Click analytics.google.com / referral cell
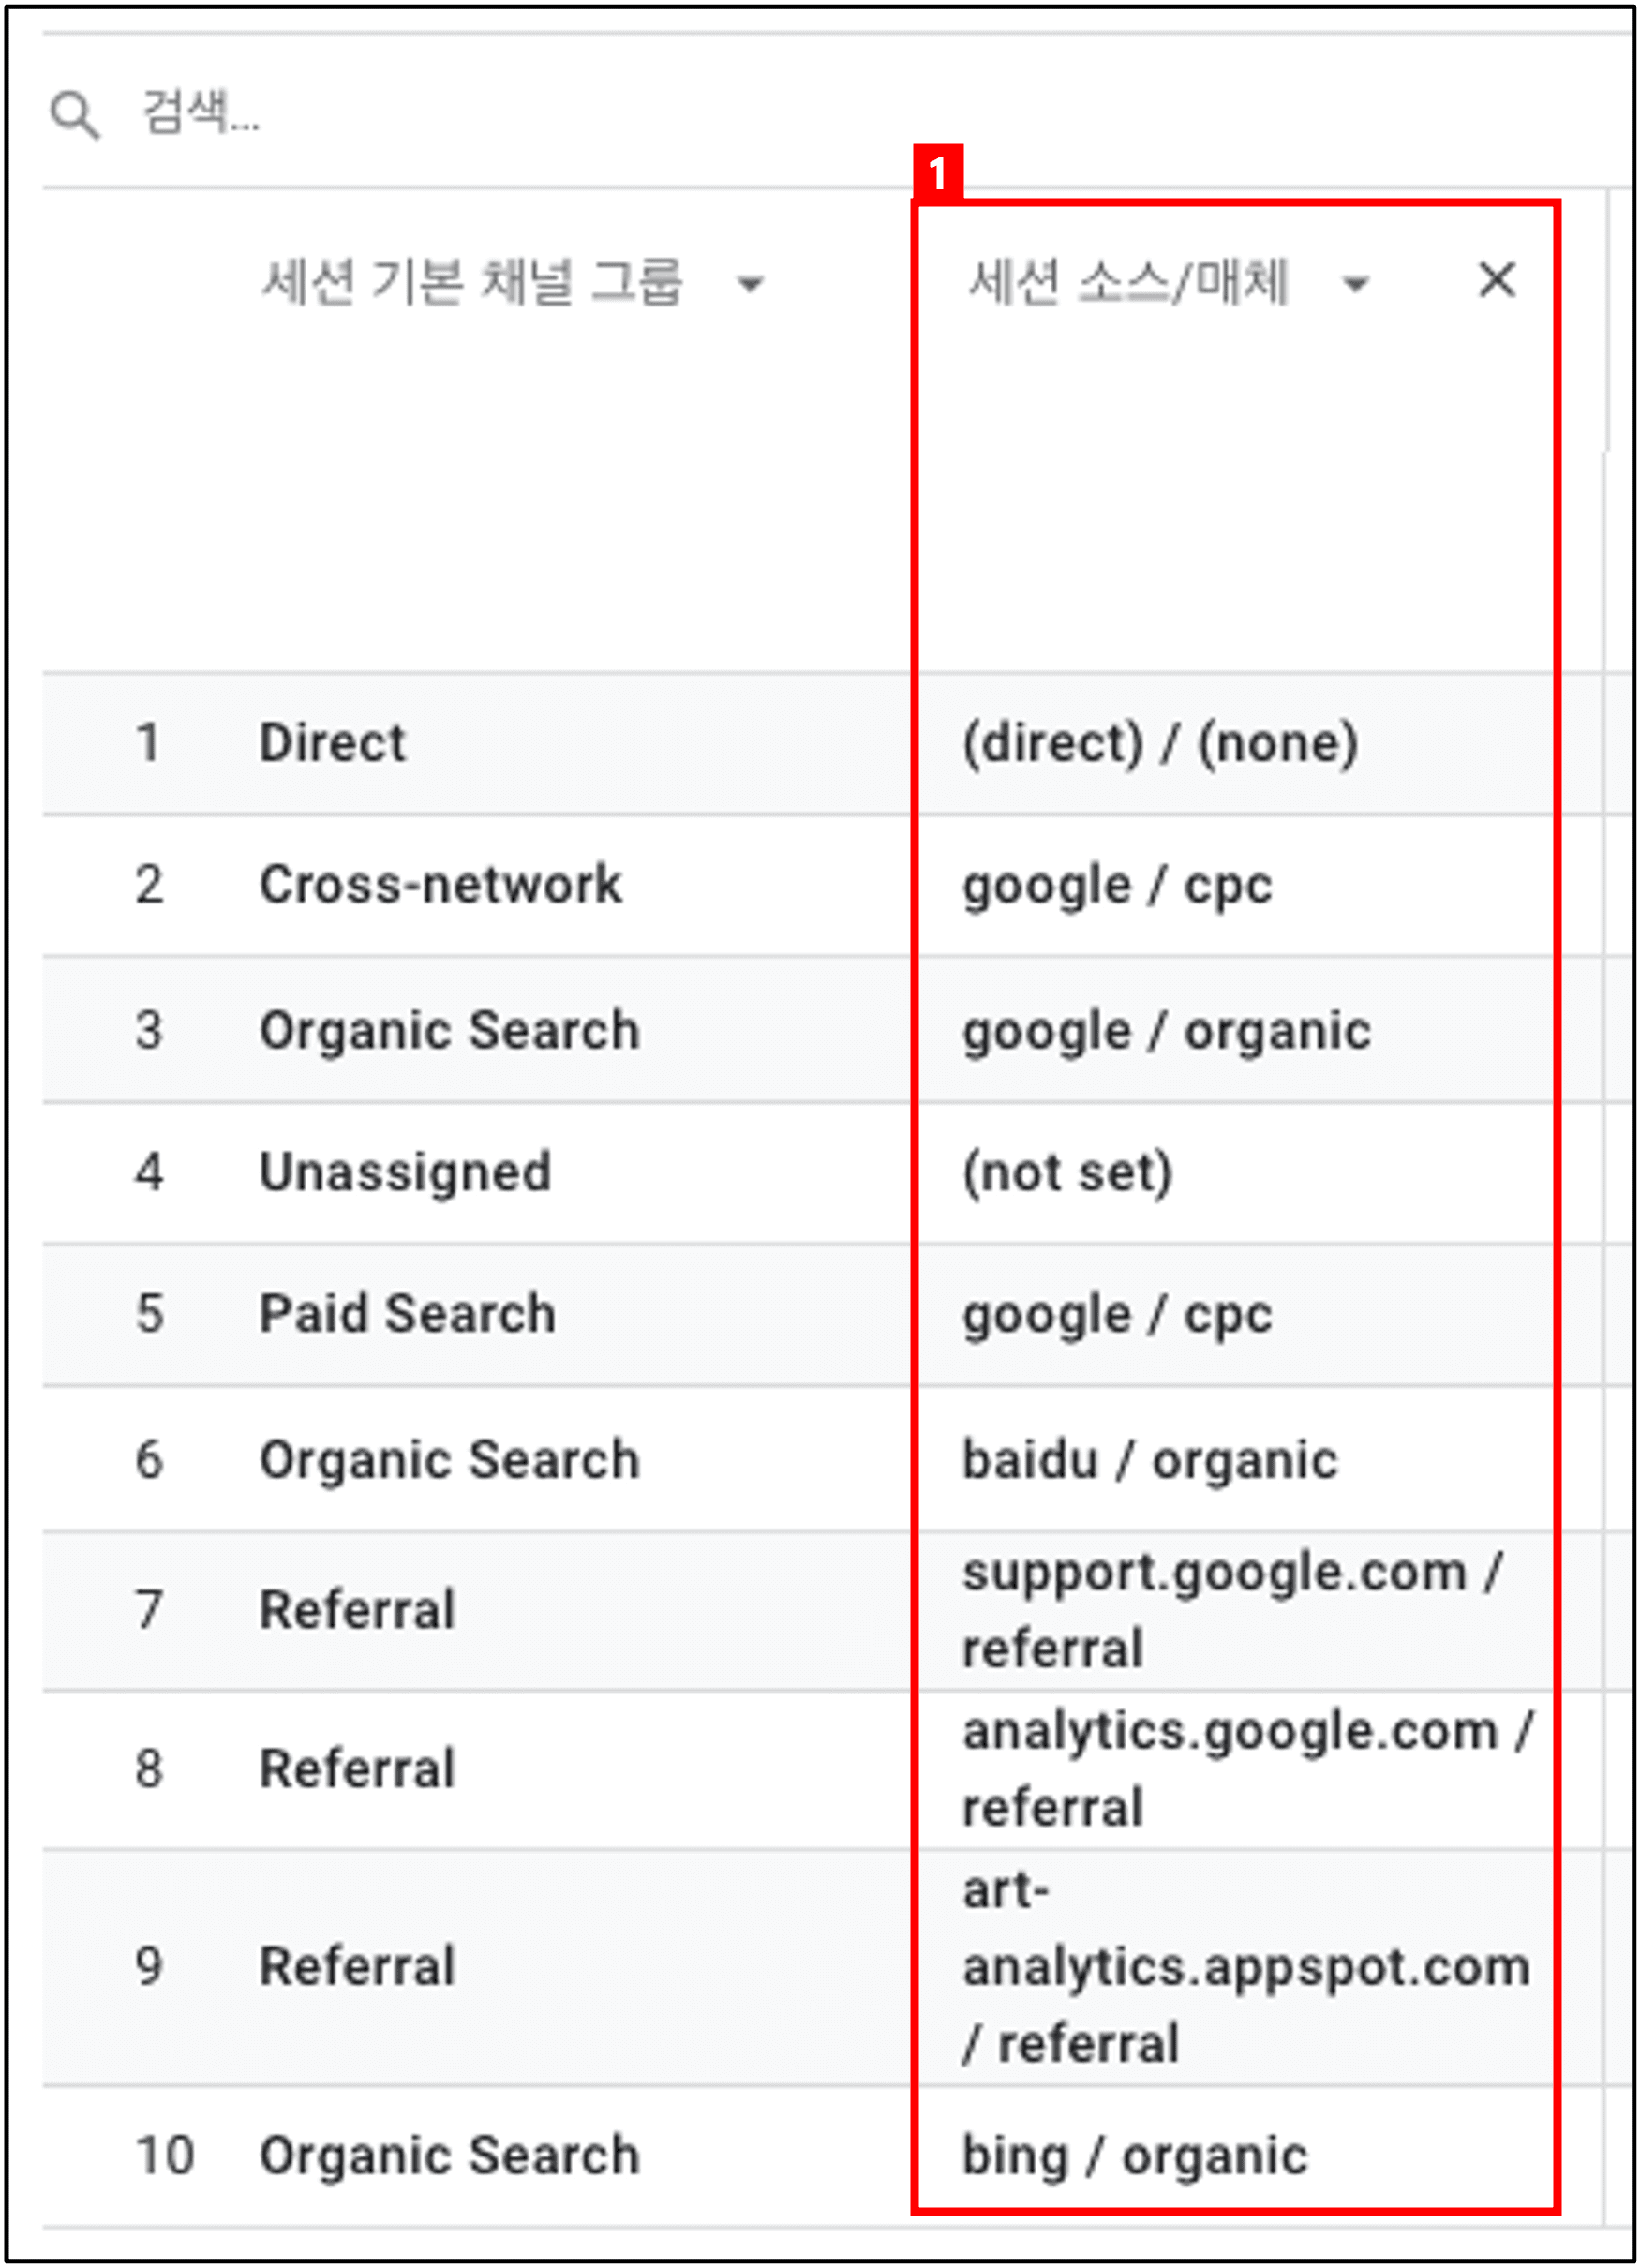 point(1247,1769)
